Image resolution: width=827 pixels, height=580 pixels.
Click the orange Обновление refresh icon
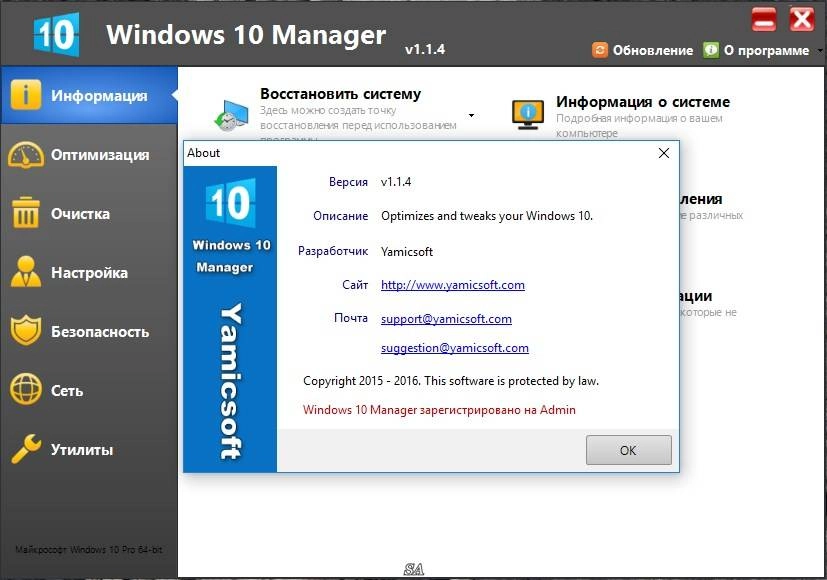[x=600, y=50]
